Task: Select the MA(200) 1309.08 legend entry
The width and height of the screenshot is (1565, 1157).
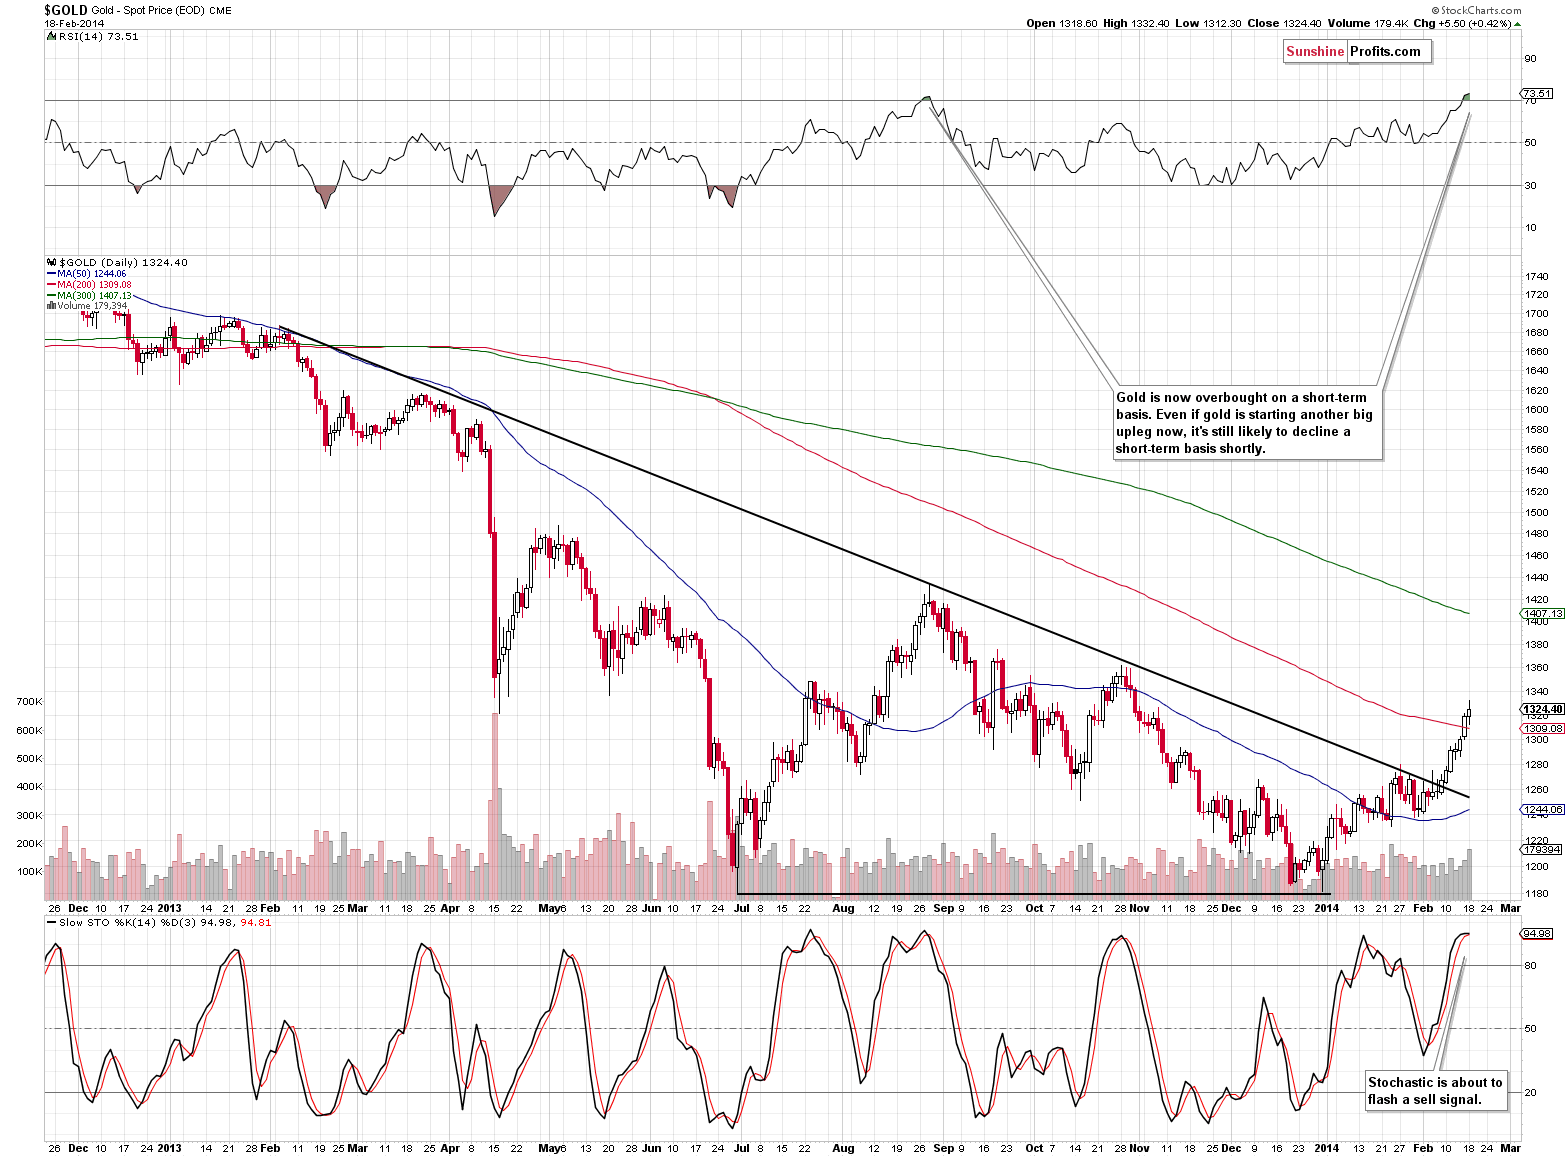Action: tap(94, 285)
